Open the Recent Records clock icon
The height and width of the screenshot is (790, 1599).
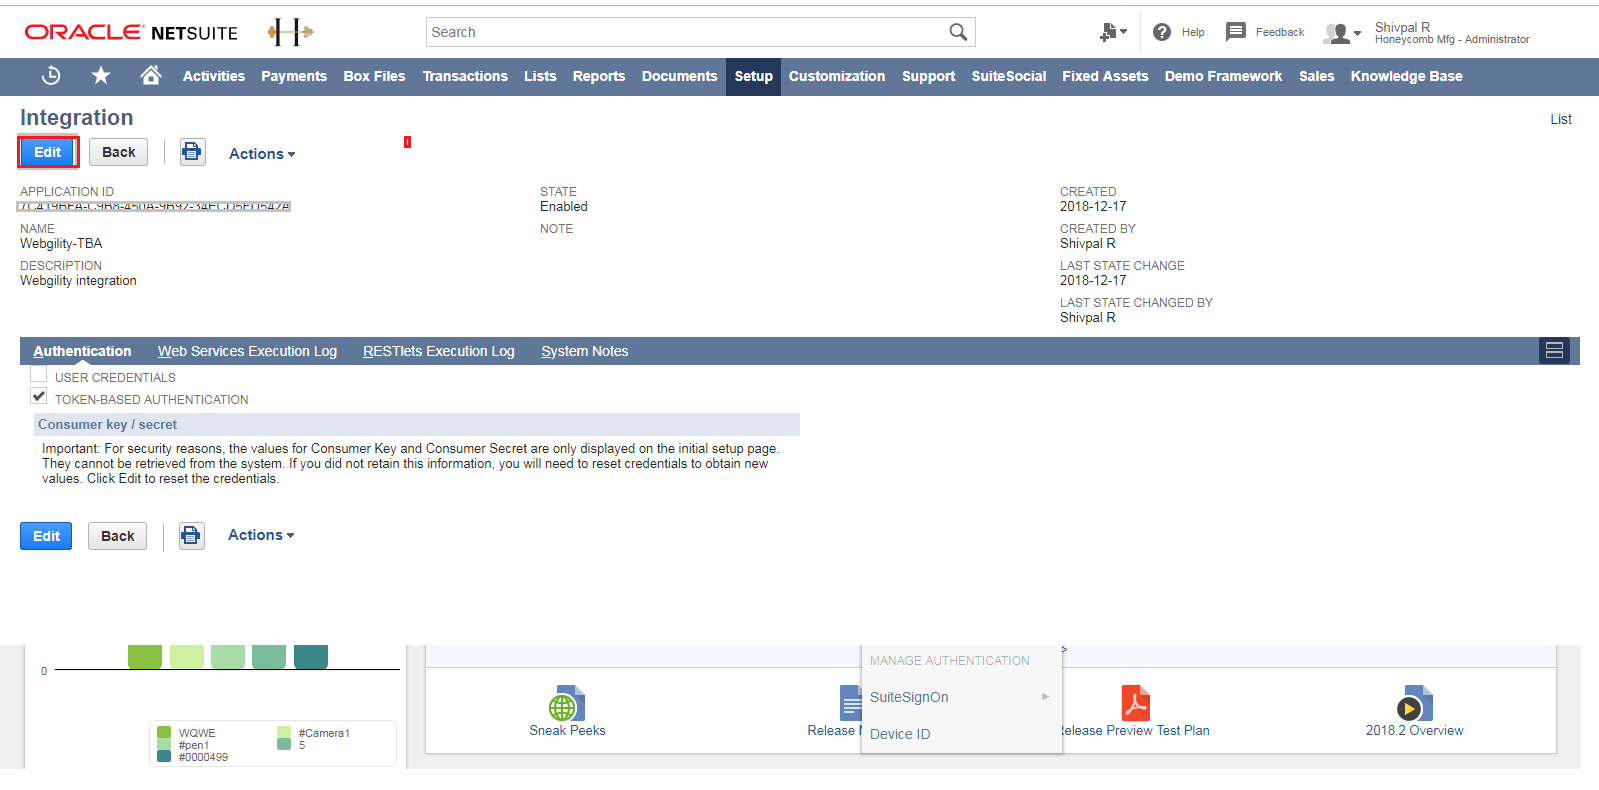[51, 75]
